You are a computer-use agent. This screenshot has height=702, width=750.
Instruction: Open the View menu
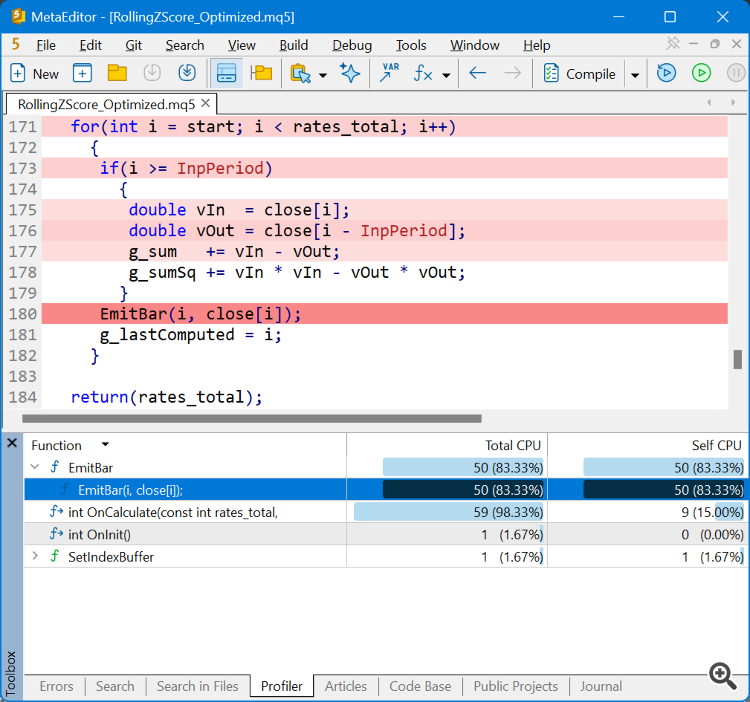[242, 45]
